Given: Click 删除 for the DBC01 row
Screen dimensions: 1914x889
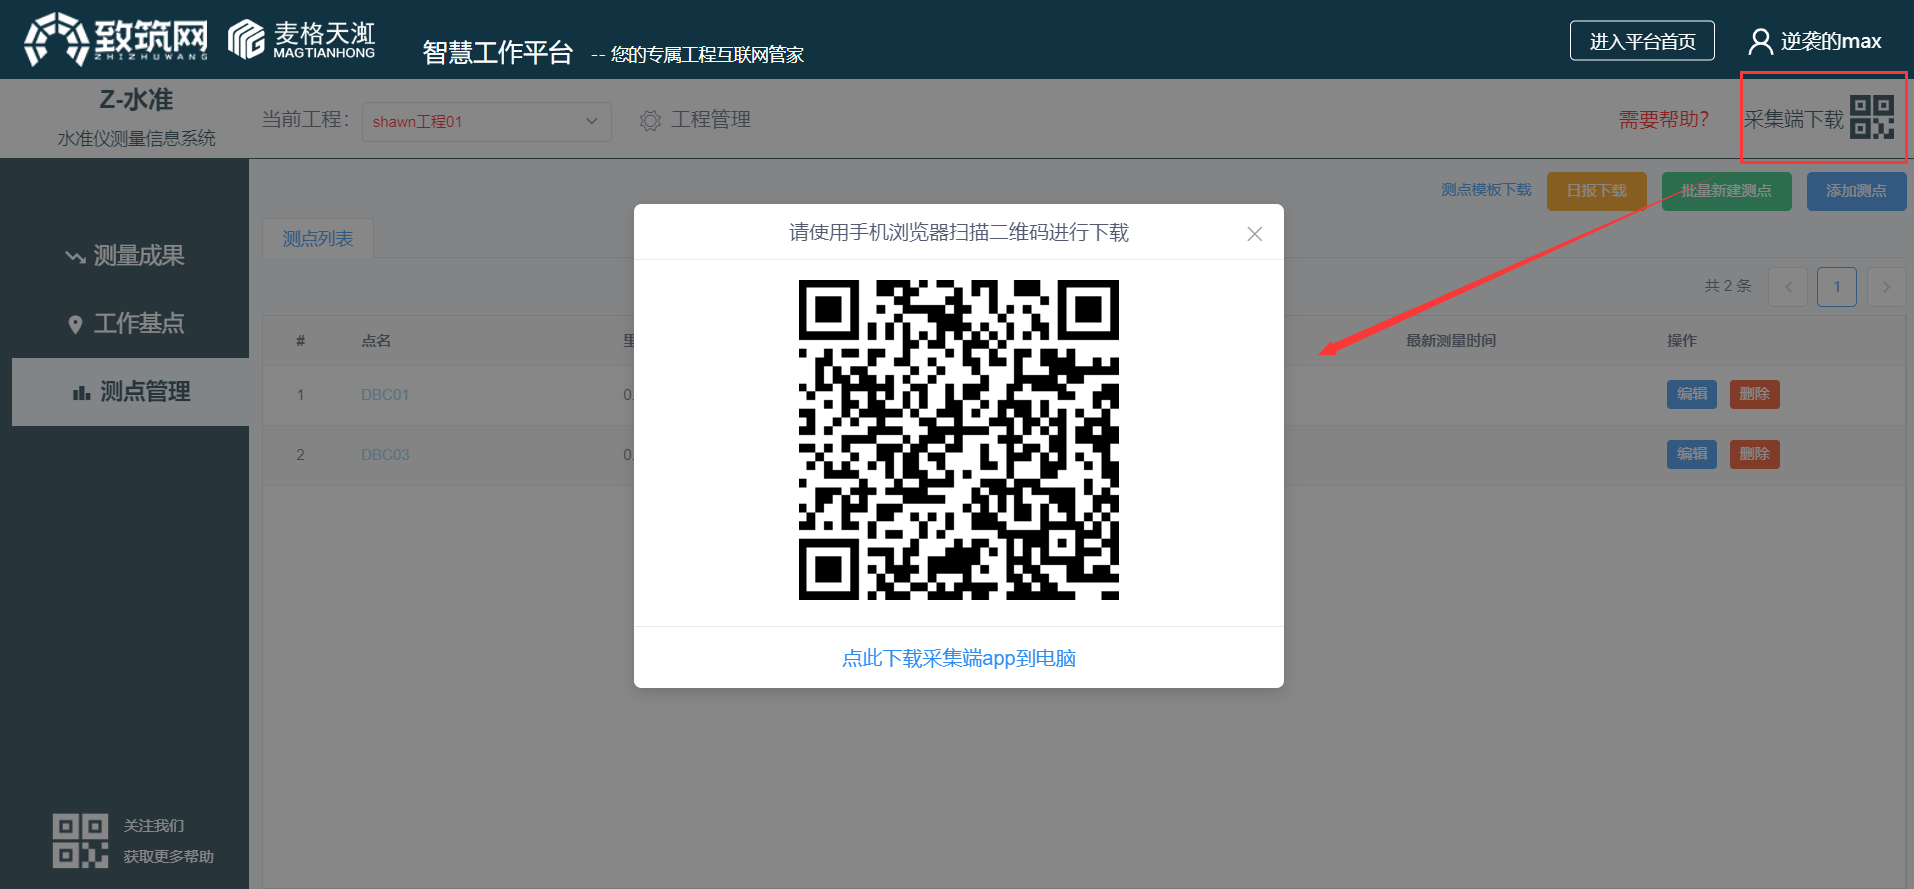Looking at the screenshot, I should (1755, 394).
